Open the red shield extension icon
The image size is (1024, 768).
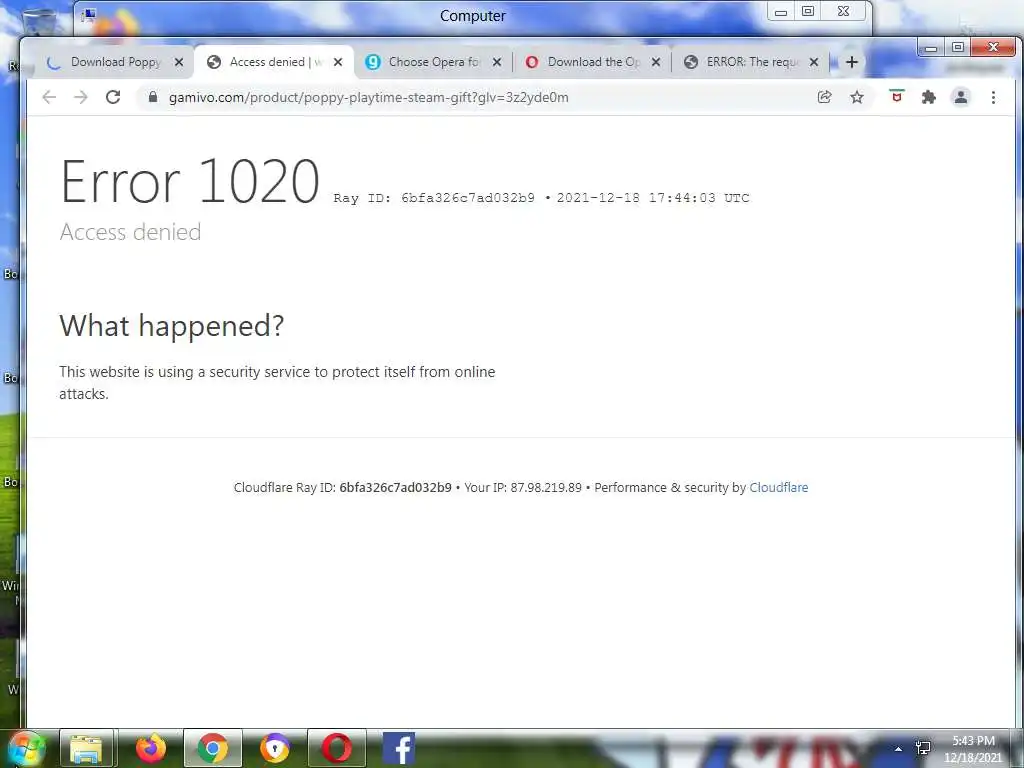[897, 97]
